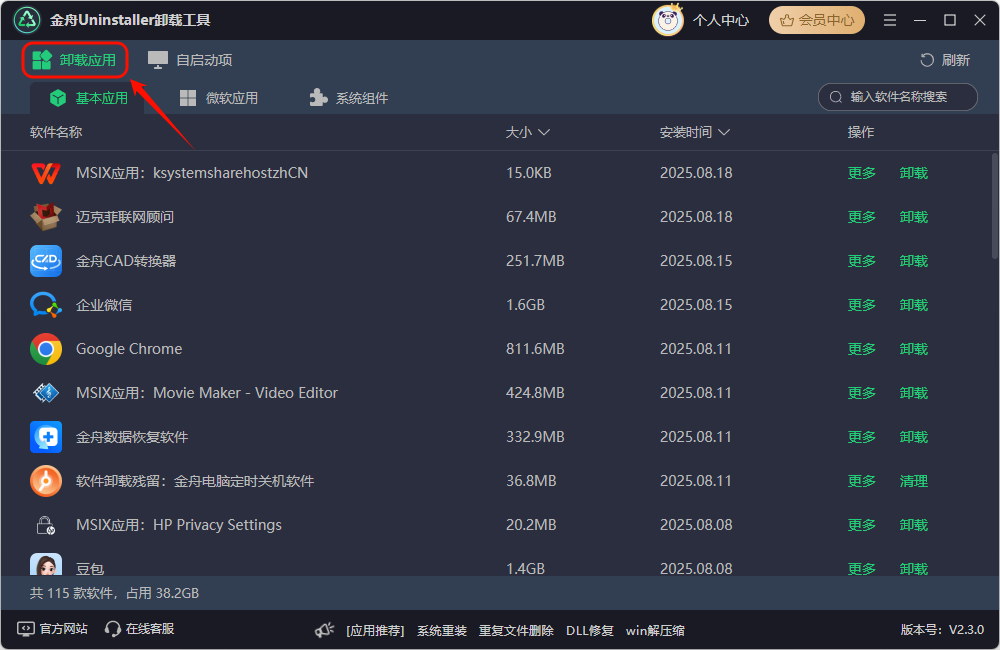Click the 金舟Uninstaller app logo icon
The width and height of the screenshot is (1000, 650).
pos(27,20)
